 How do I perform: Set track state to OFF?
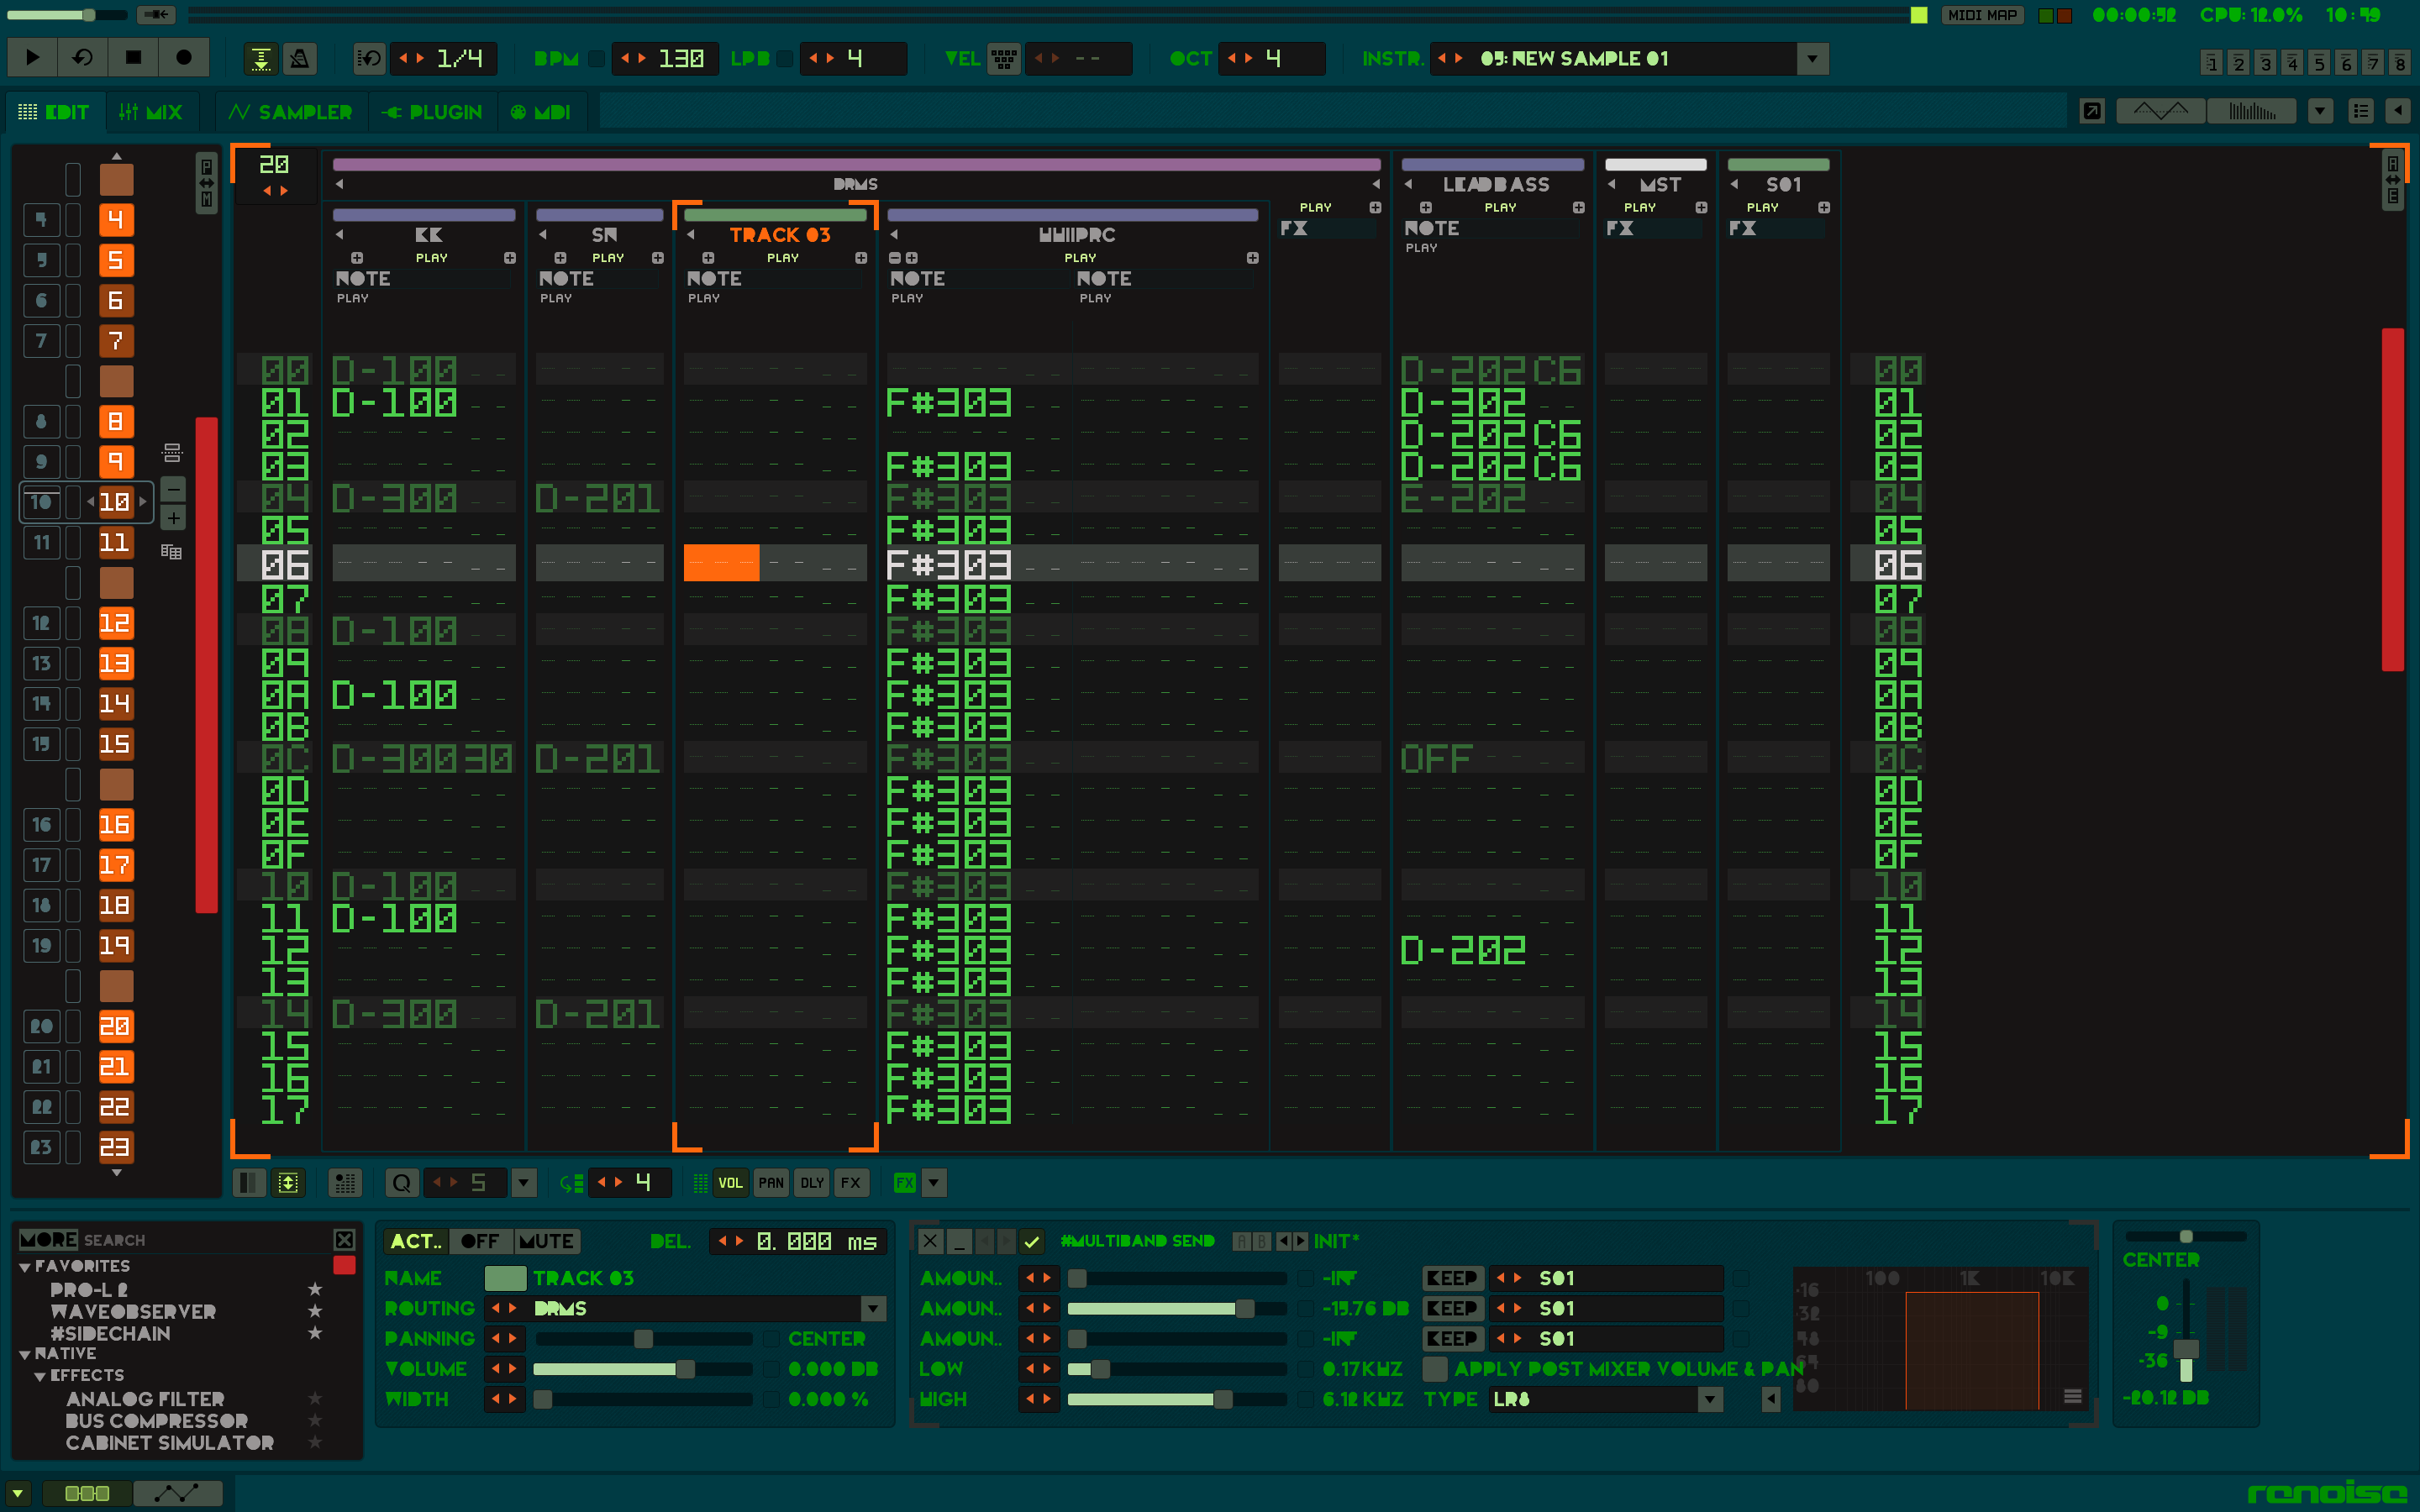click(481, 1241)
